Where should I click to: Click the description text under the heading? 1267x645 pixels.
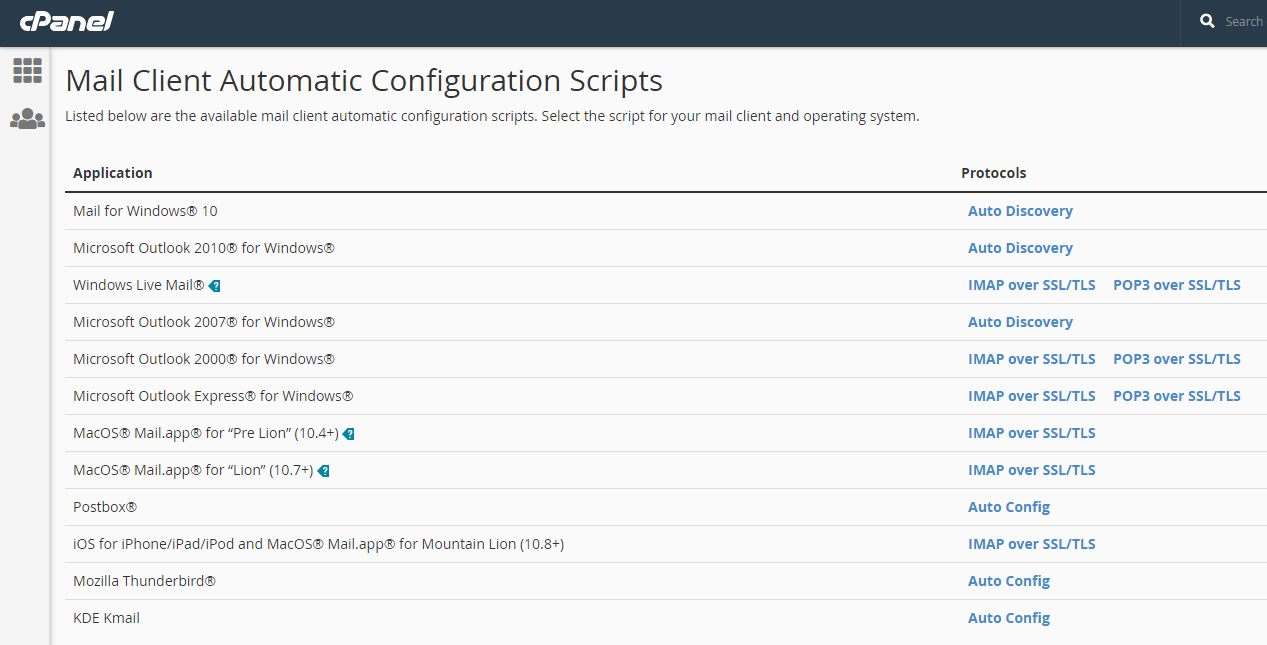[492, 116]
